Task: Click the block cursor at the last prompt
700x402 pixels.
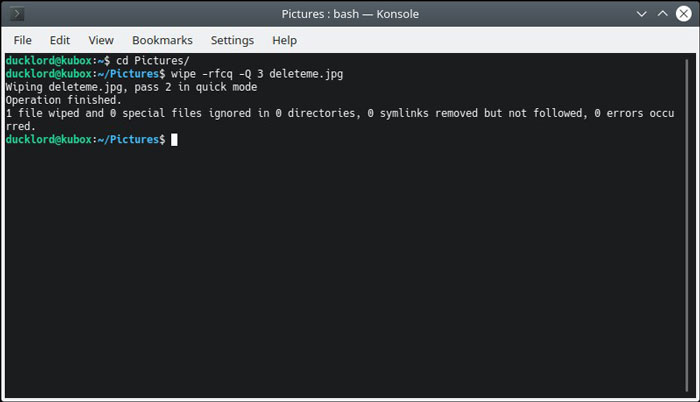Action: coord(174,140)
